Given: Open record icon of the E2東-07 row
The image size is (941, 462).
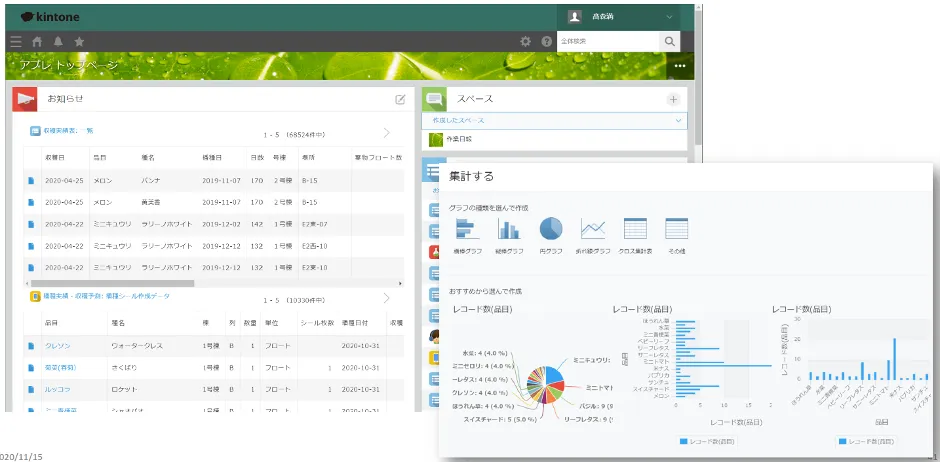Looking at the screenshot, I should point(31,224).
